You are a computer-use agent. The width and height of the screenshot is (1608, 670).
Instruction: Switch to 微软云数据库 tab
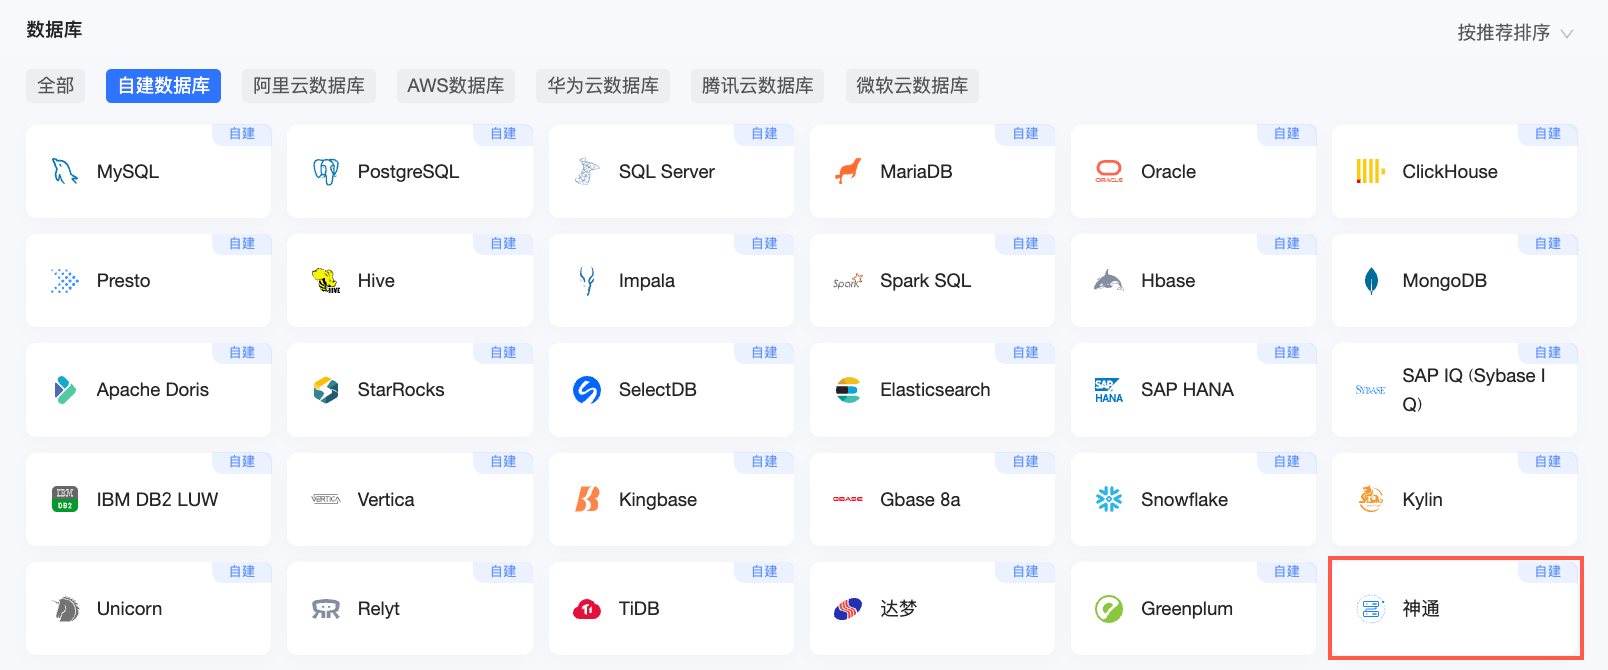point(912,86)
